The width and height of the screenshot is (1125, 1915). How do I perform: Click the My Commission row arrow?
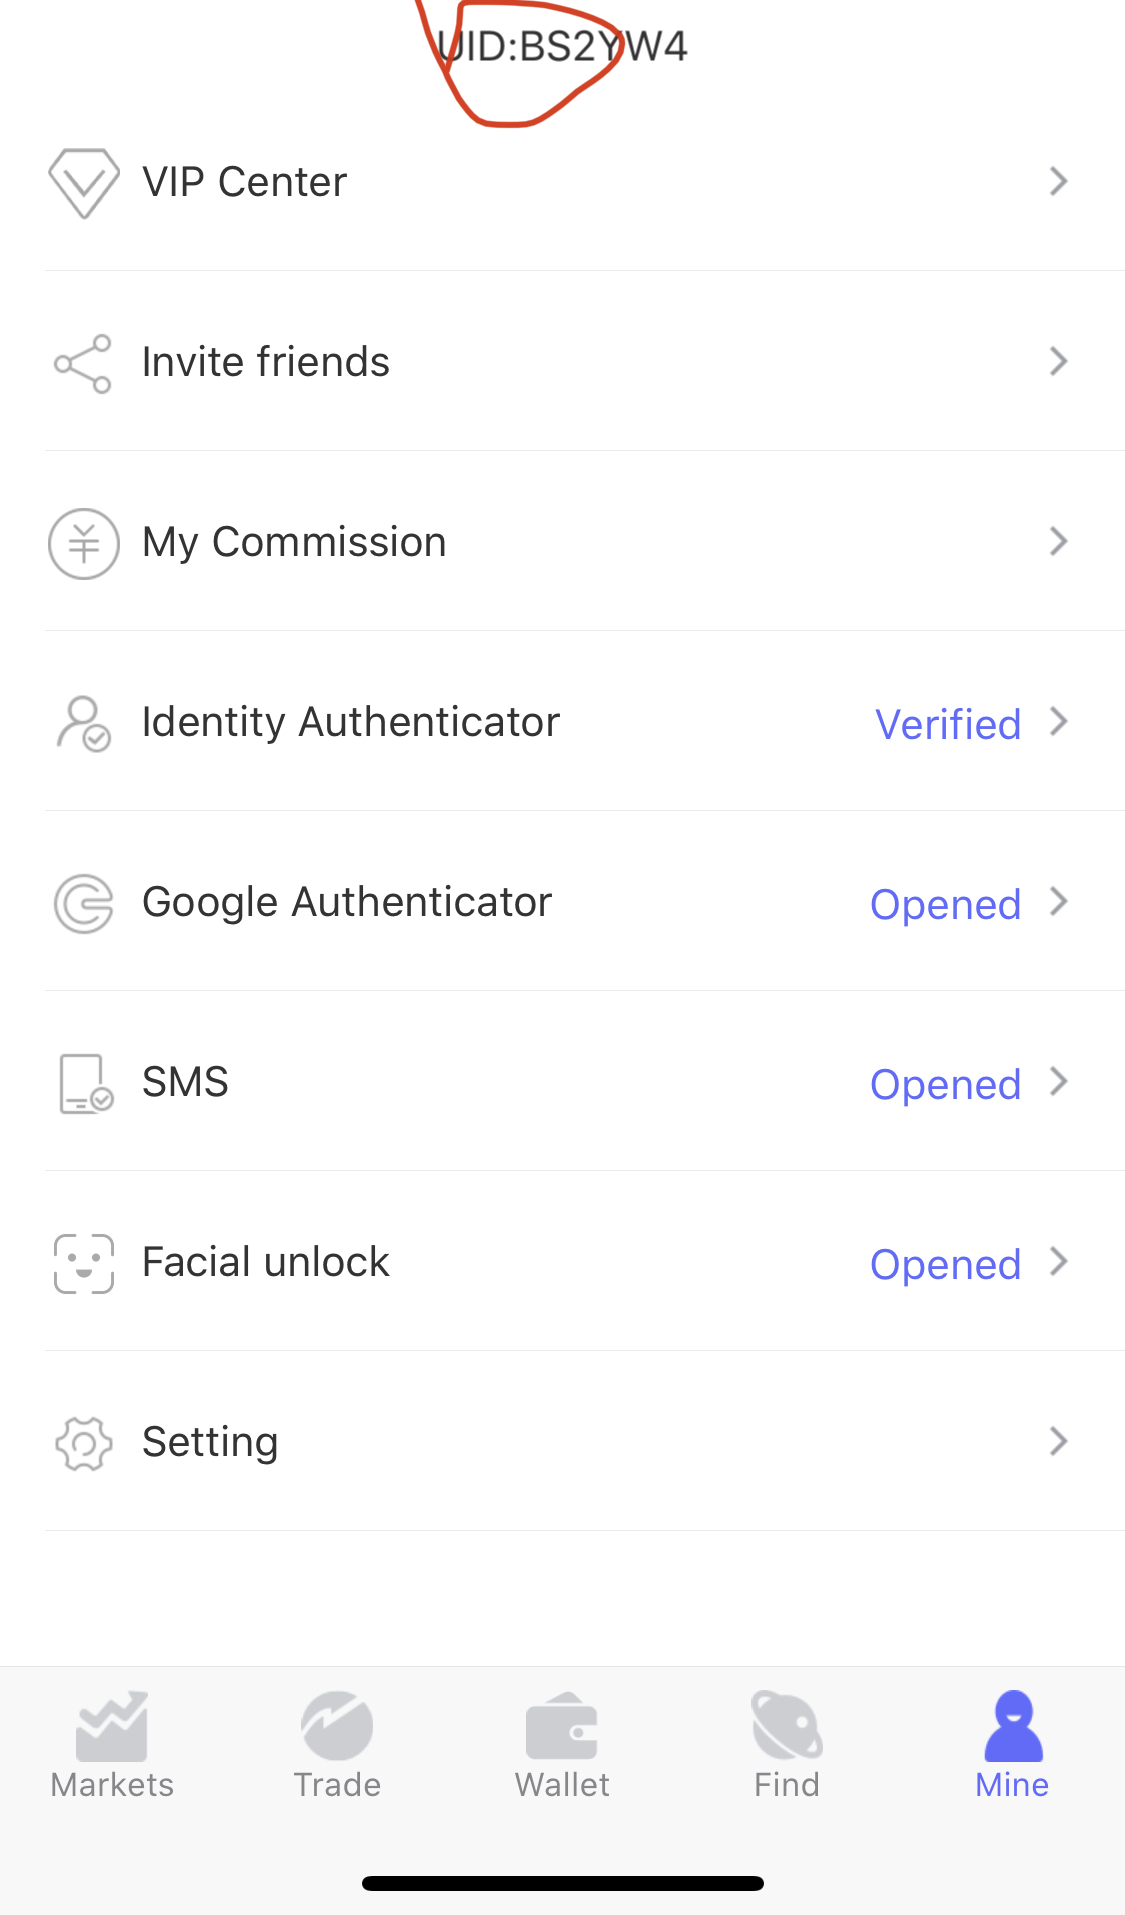(1058, 541)
